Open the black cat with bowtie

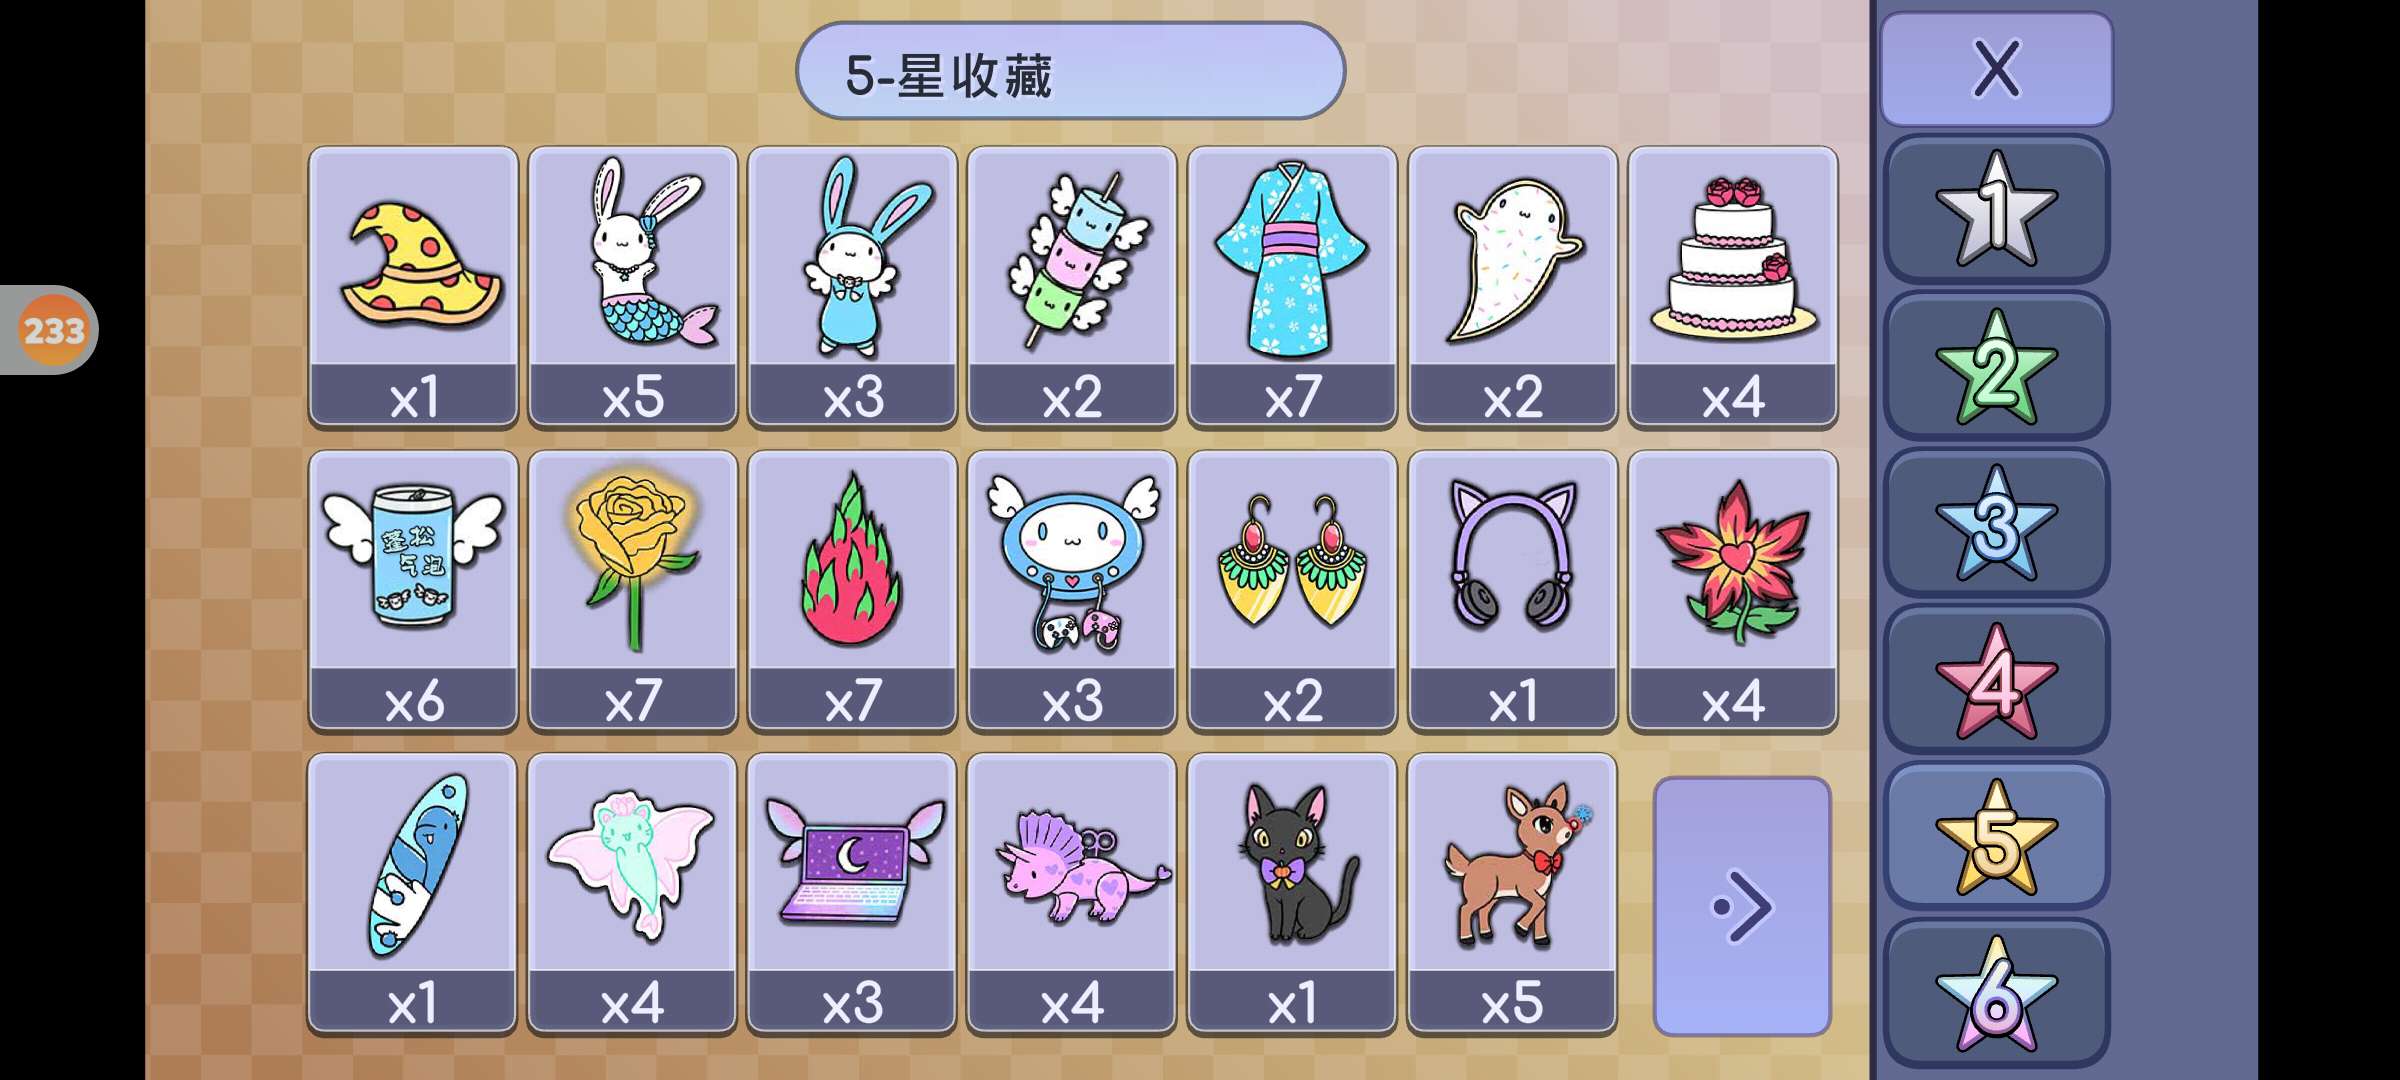(x=1292, y=893)
